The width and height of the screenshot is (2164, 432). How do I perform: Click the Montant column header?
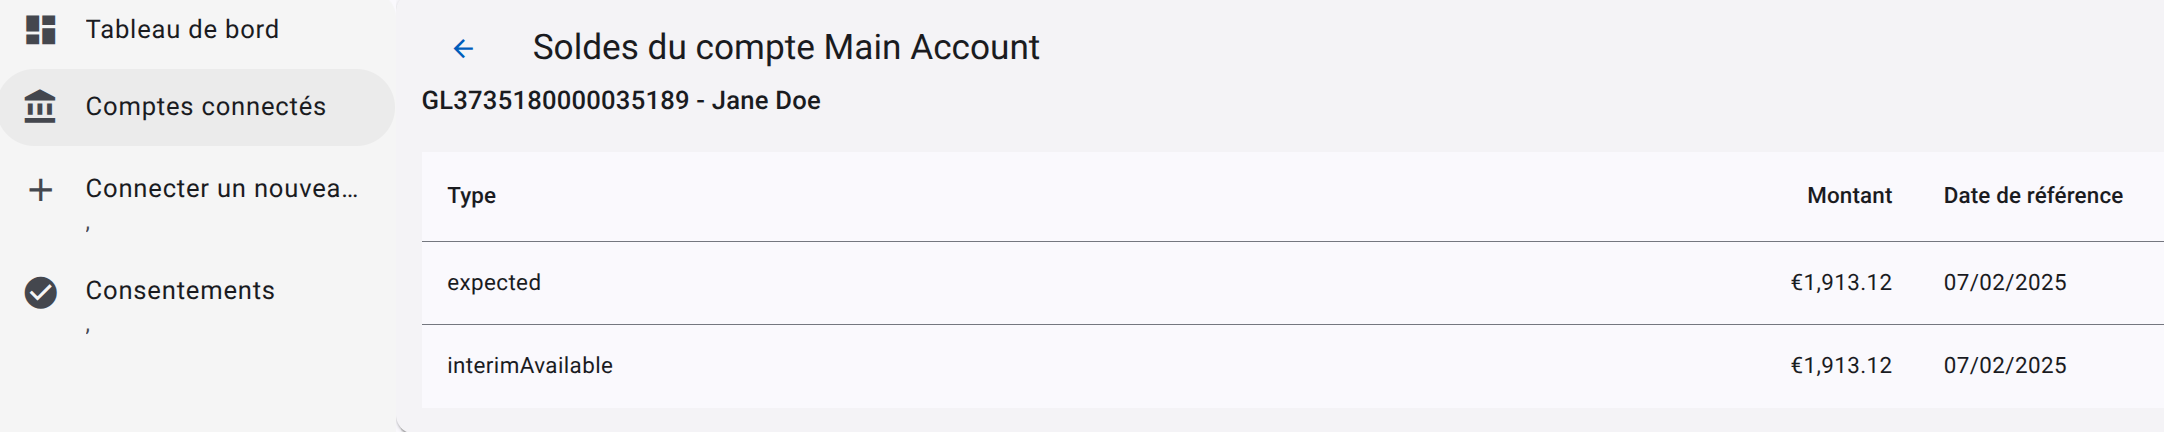click(1849, 196)
